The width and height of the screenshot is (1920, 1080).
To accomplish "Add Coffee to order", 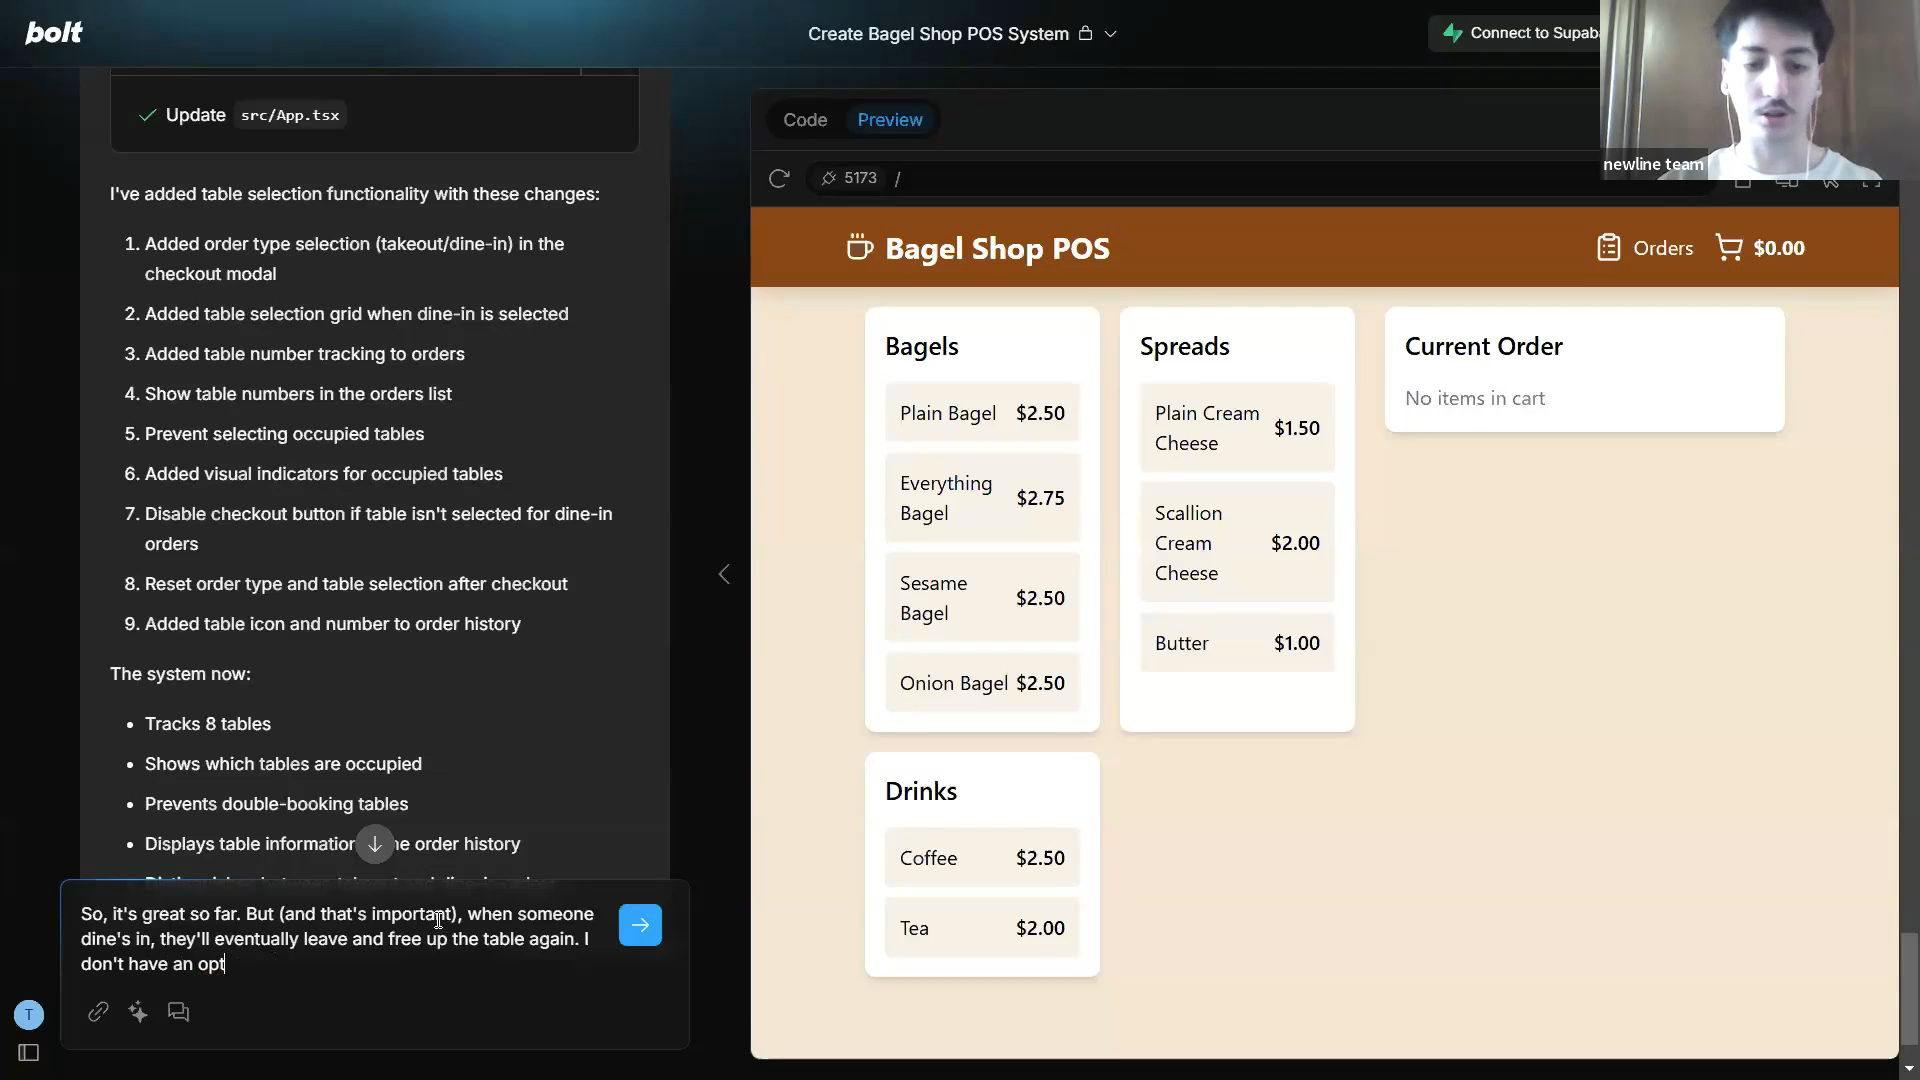I will (x=982, y=858).
